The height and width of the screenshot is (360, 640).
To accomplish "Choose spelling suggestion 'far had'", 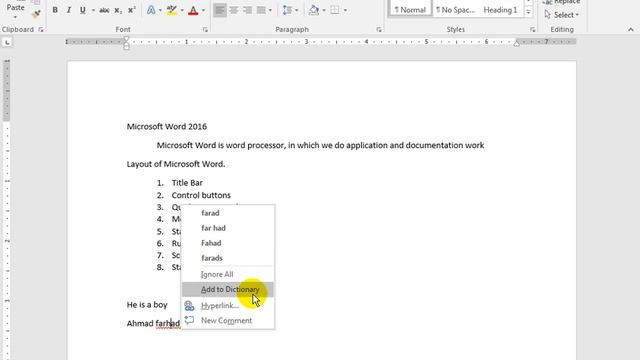I will click(x=228, y=228).
